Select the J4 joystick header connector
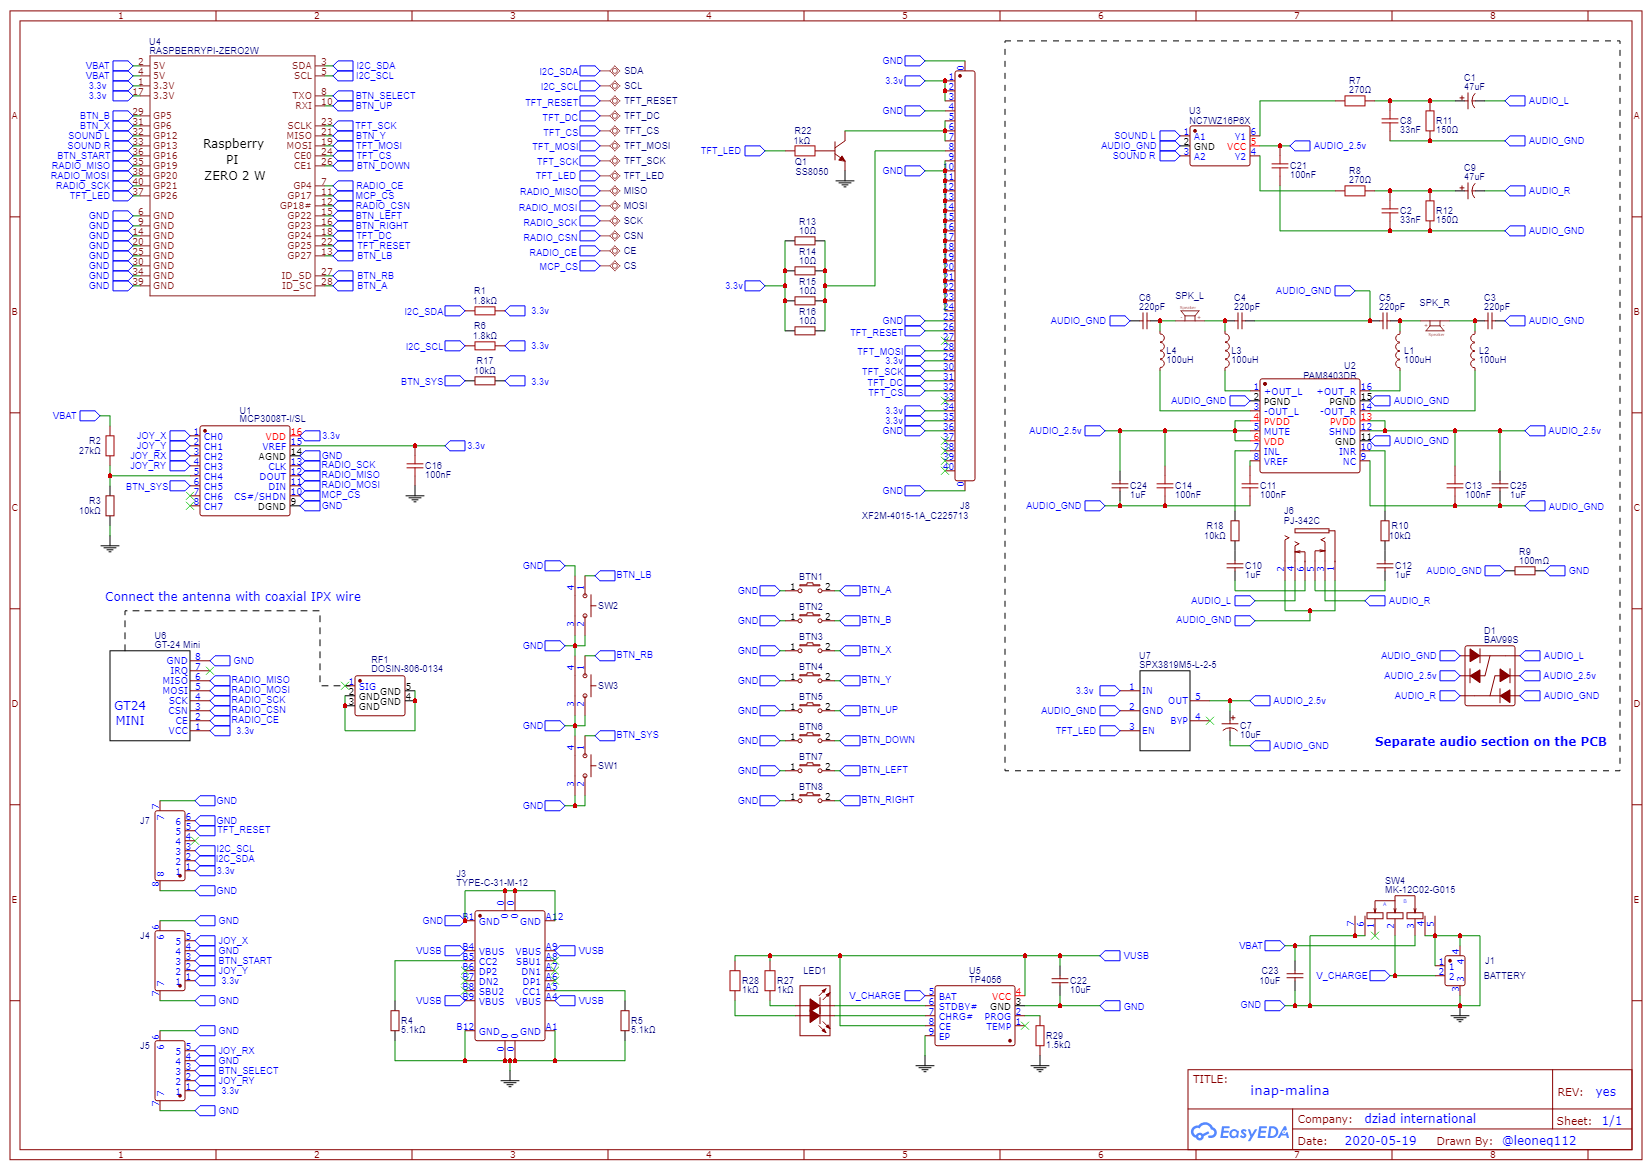 pyautogui.click(x=170, y=960)
